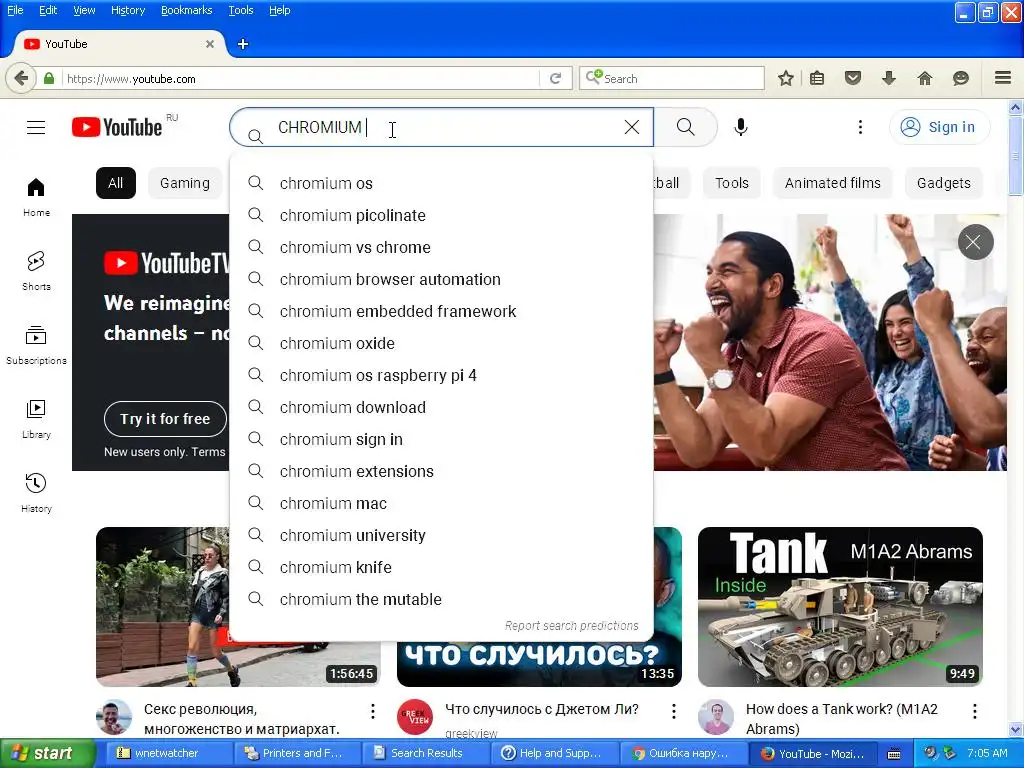The image size is (1024, 768).
Task: Reload the page with the refresh icon
Action: click(x=555, y=78)
